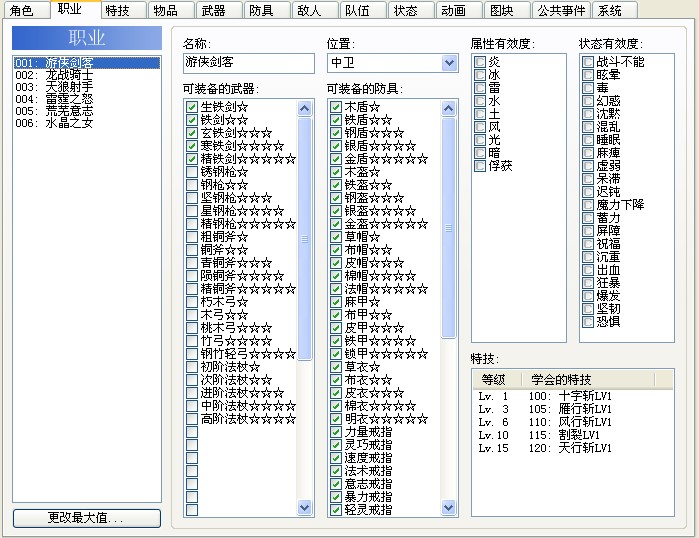This screenshot has height=538, width=699.
Task: Switch to the 敌人 tab
Action: pos(315,10)
